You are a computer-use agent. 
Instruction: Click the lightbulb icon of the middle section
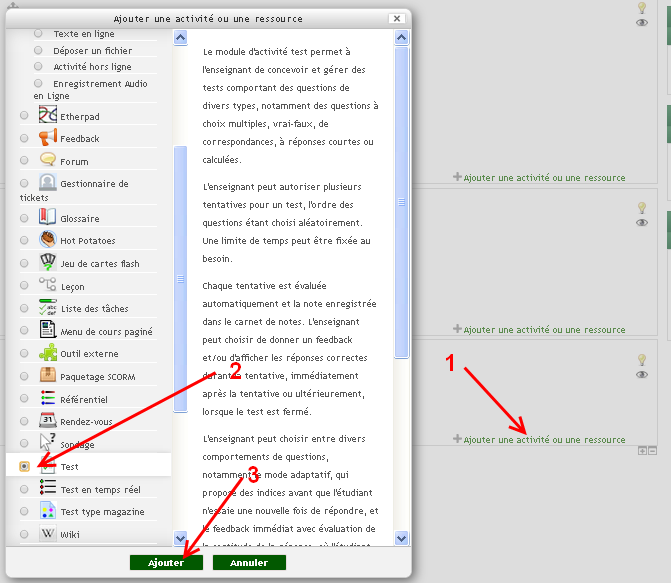point(642,208)
